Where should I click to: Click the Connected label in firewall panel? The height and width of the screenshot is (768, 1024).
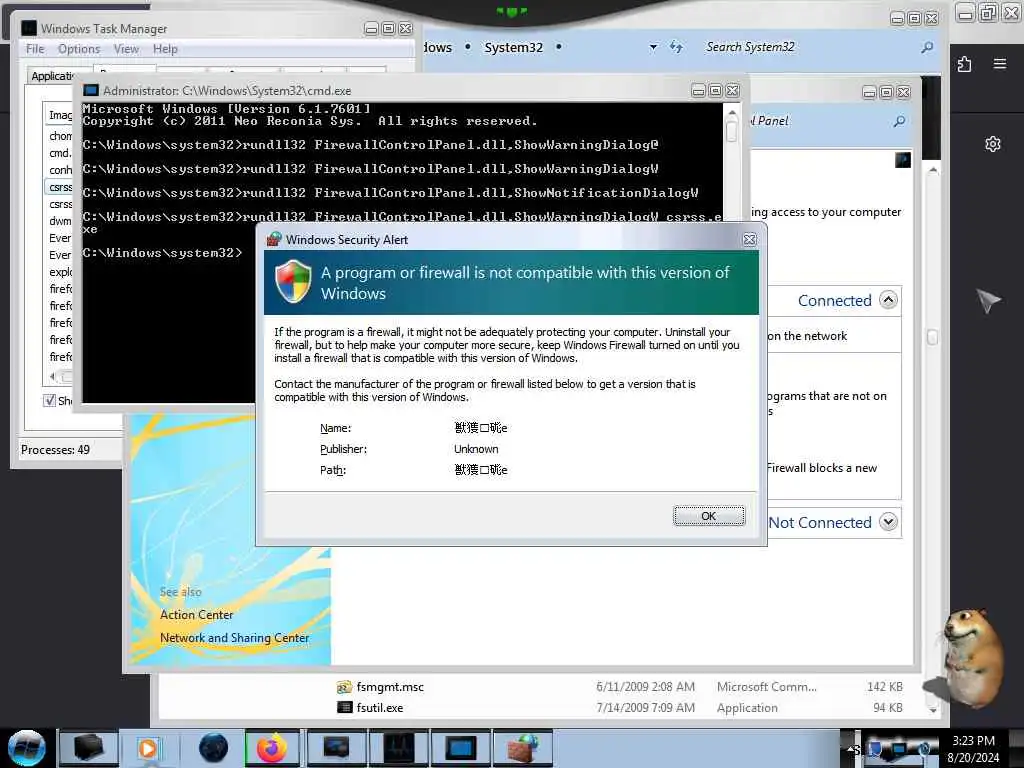tap(835, 300)
